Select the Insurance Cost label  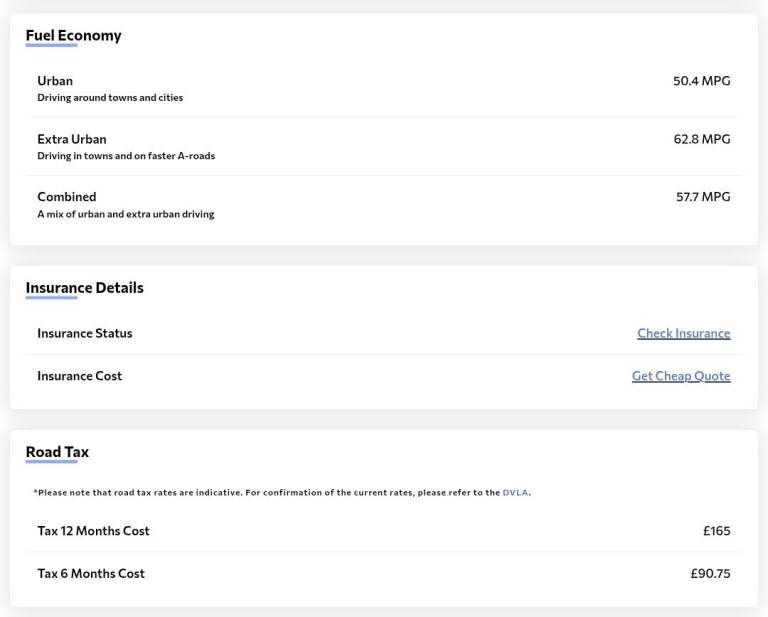click(x=79, y=376)
